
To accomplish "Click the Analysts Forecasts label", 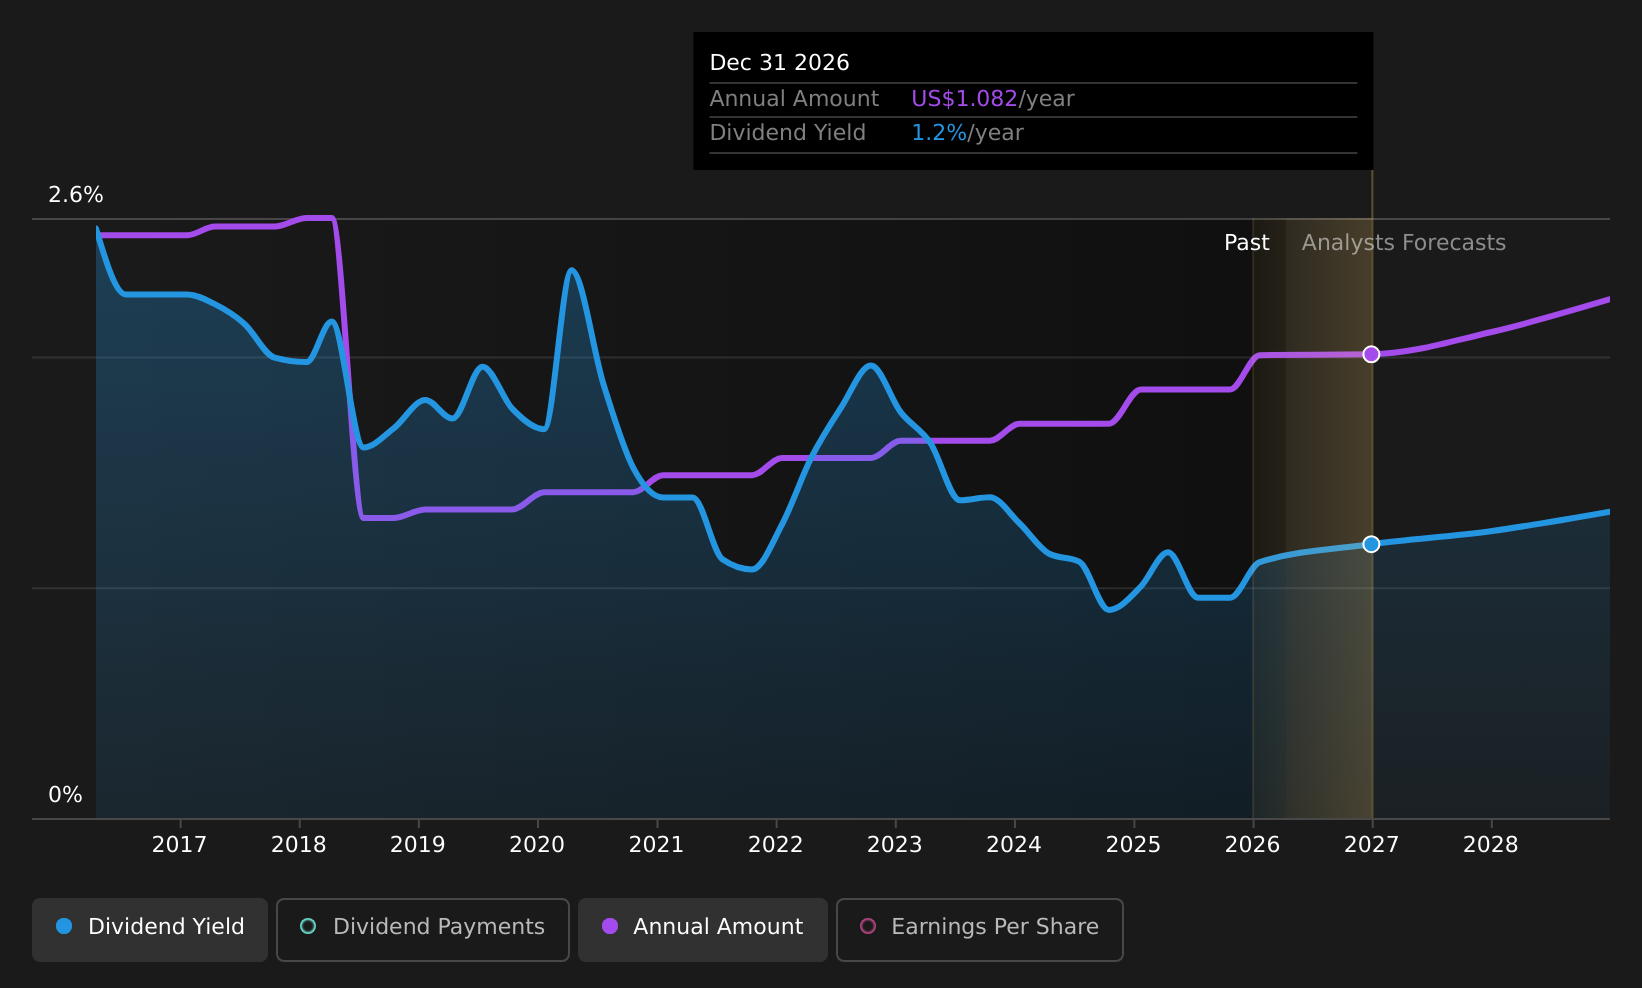I will click(1404, 243).
